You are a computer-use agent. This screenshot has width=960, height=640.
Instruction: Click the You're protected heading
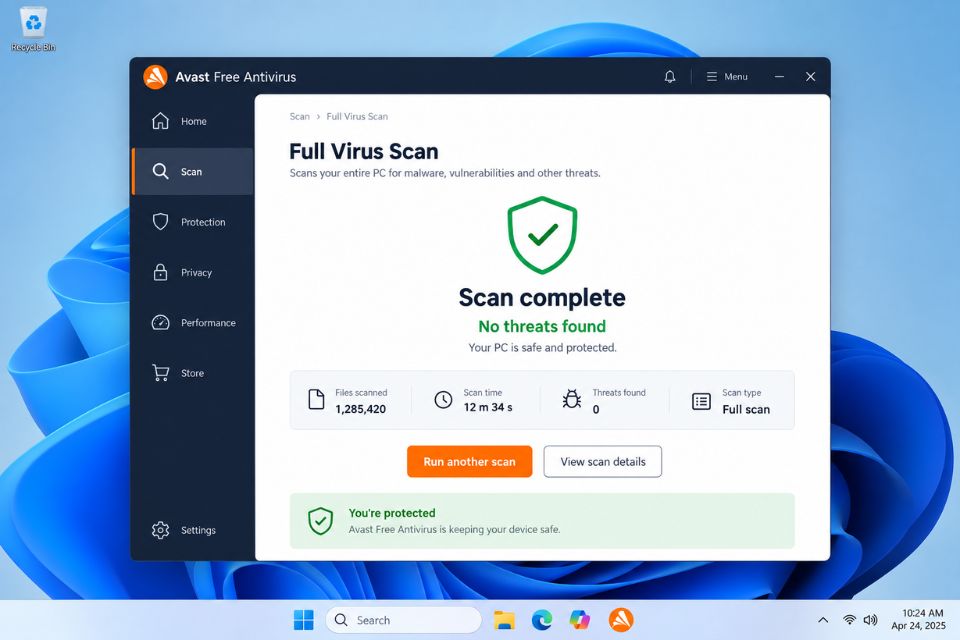coord(392,513)
